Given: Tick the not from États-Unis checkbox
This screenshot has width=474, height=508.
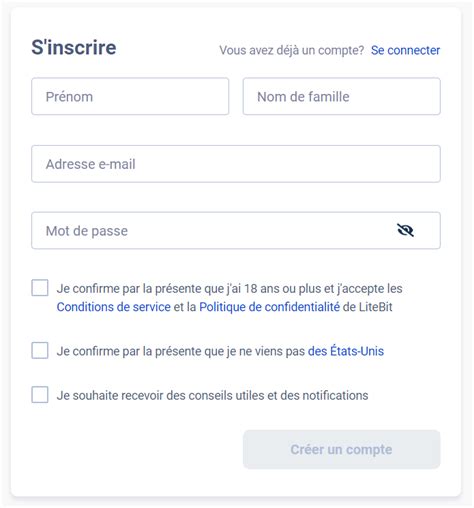Looking at the screenshot, I should 40,351.
